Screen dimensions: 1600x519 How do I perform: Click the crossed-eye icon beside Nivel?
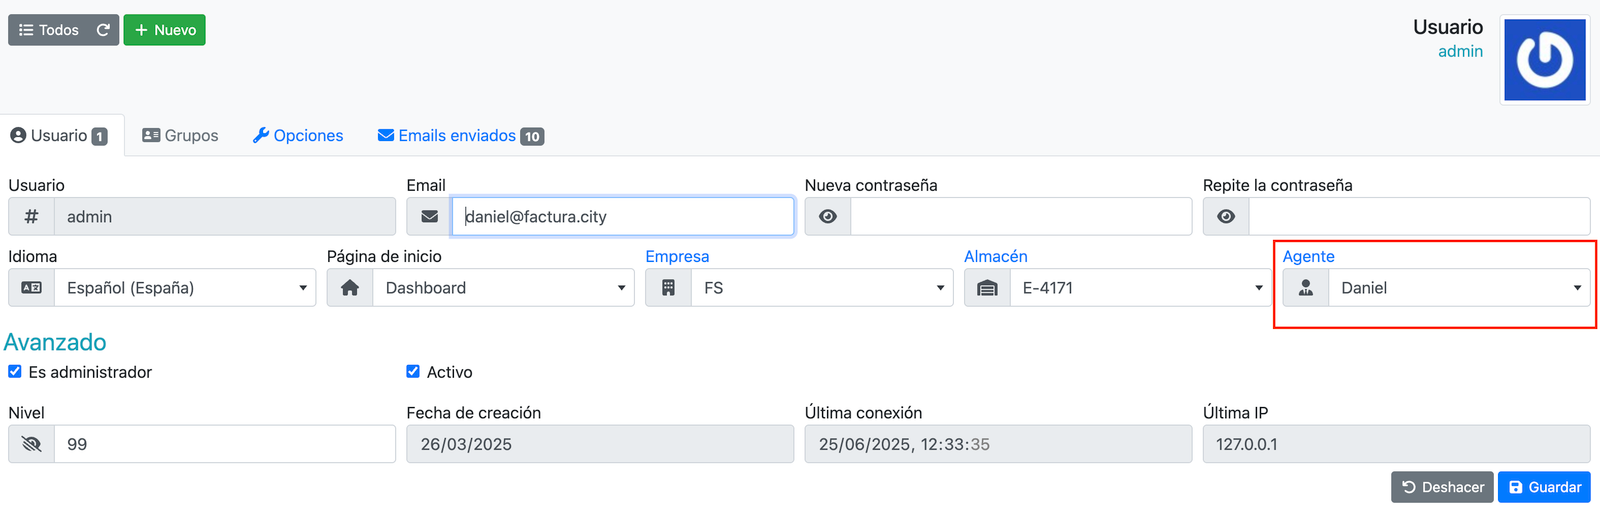point(32,444)
